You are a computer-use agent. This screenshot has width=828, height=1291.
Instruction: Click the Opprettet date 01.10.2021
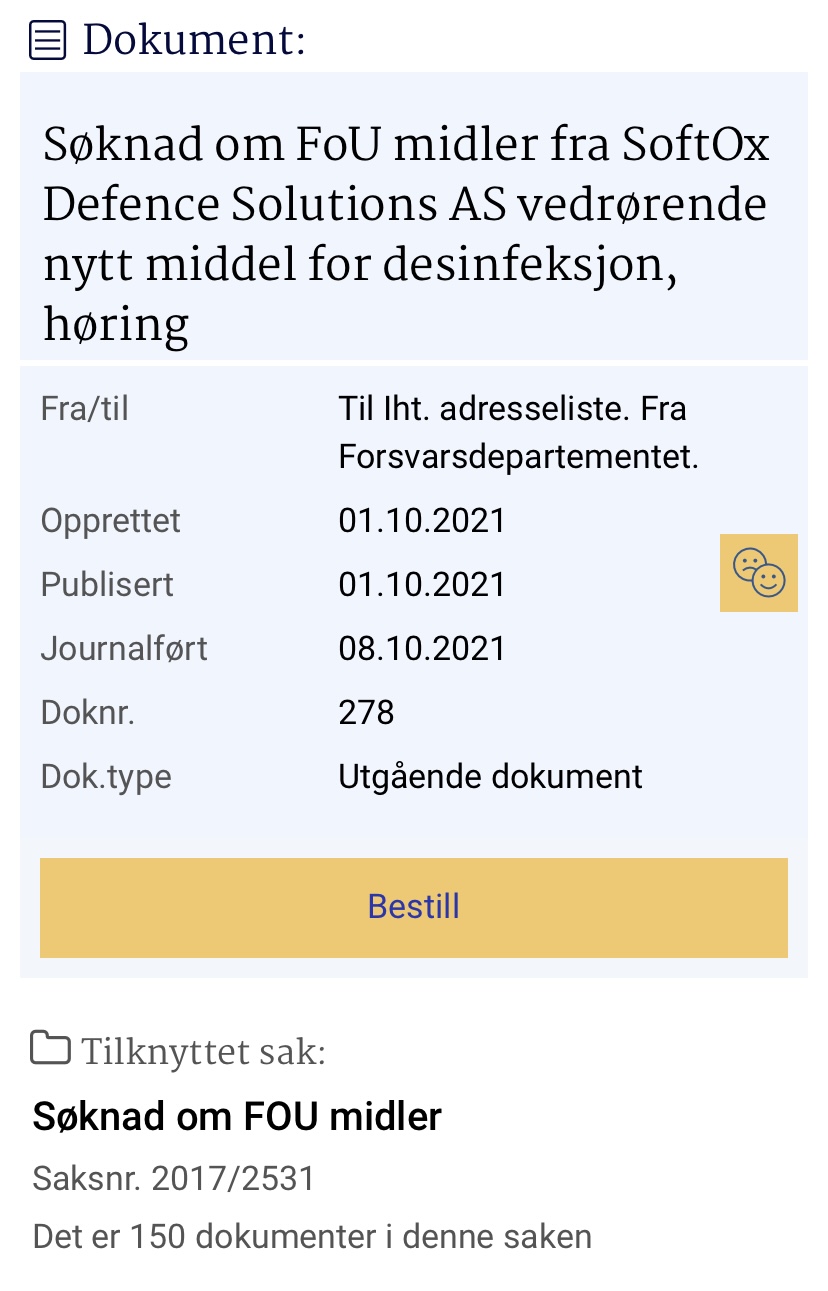[422, 521]
